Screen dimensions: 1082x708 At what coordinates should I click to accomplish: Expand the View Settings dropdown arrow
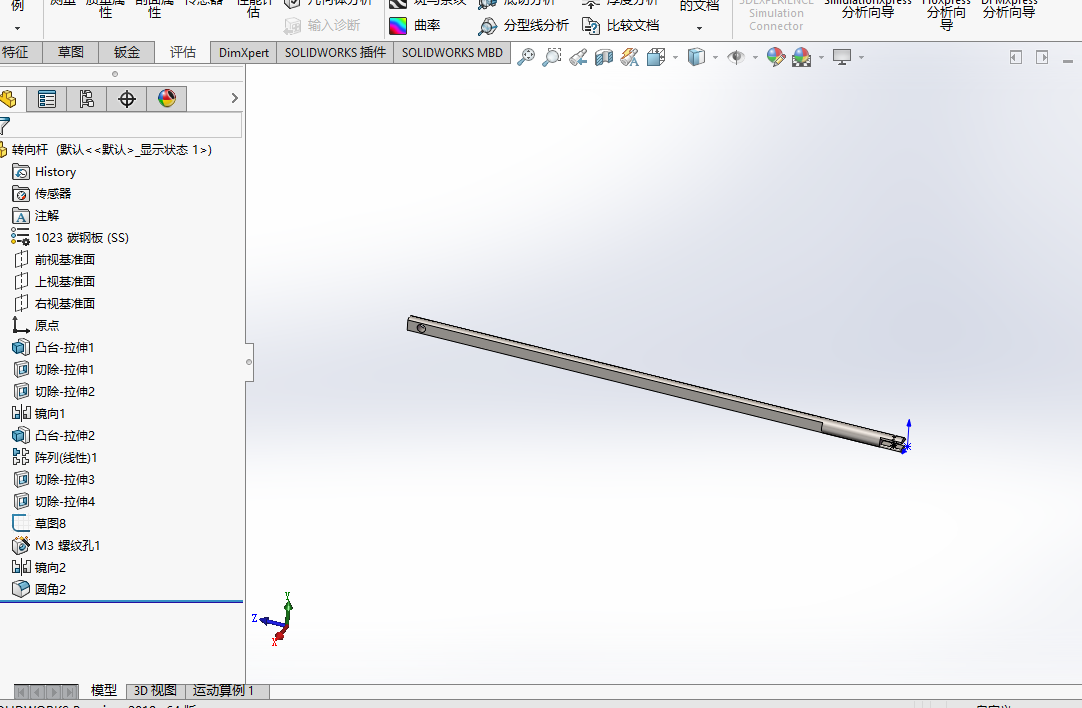(861, 58)
